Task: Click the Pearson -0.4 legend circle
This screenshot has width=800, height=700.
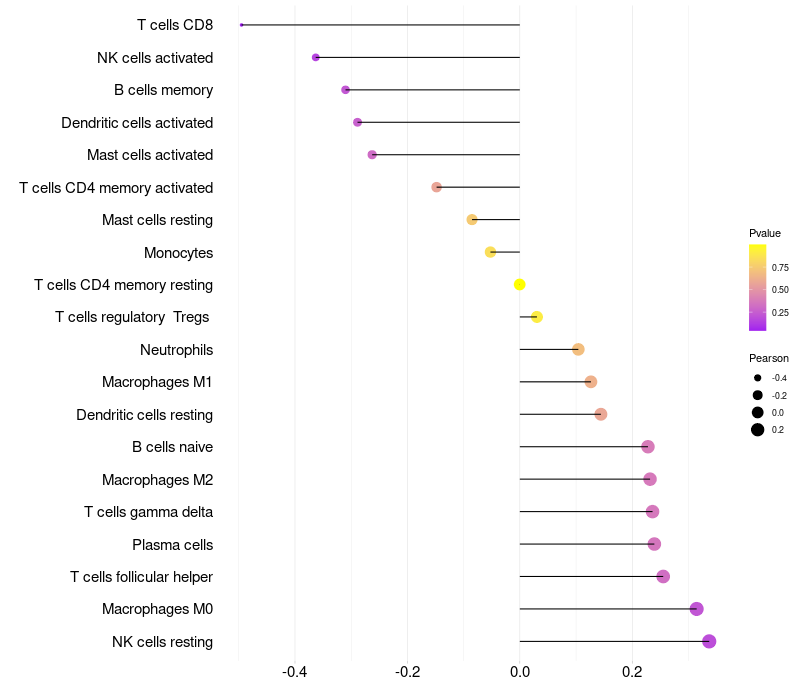Action: pyautogui.click(x=758, y=378)
